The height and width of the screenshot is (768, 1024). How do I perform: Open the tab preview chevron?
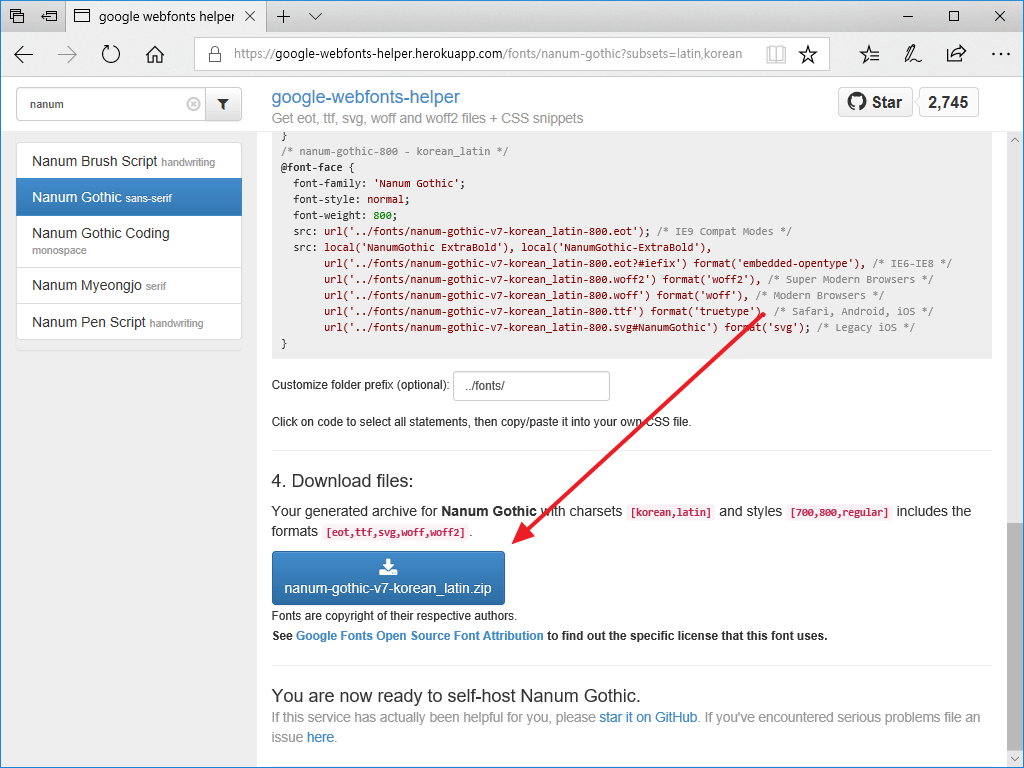click(x=315, y=16)
